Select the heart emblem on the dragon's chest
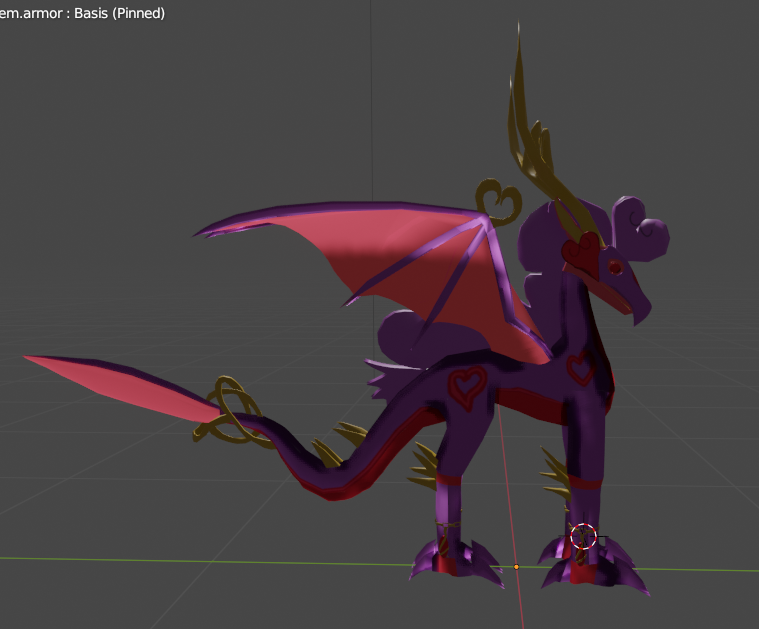This screenshot has height=629, width=759. pos(581,368)
